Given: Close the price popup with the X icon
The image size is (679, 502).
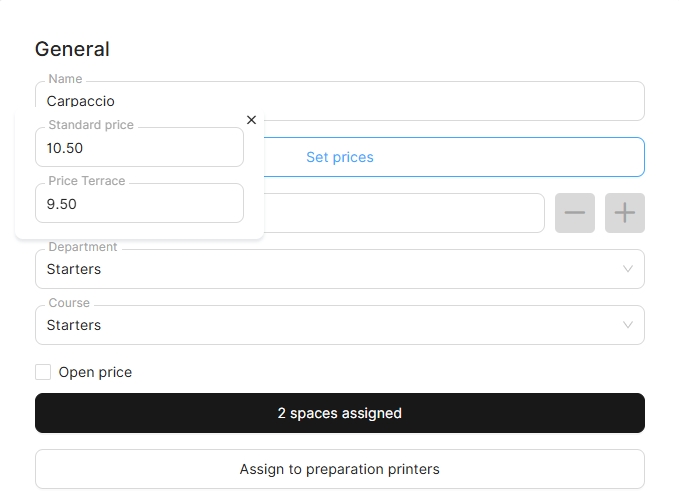Looking at the screenshot, I should click(x=251, y=120).
